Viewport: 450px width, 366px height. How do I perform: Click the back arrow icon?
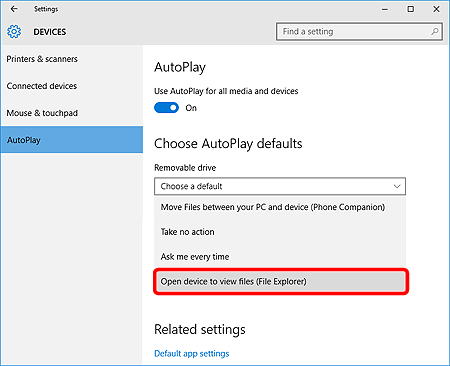pos(14,9)
